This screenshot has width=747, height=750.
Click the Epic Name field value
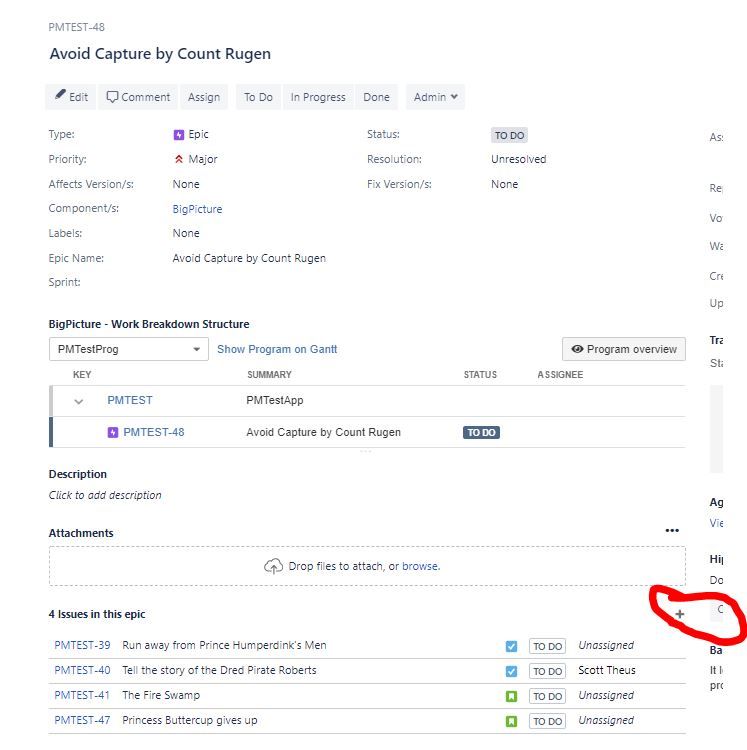pos(249,258)
